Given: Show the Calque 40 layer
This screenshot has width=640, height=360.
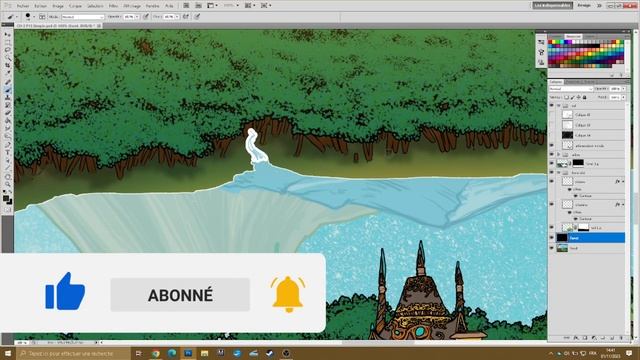Looking at the screenshot, I should [x=552, y=115].
